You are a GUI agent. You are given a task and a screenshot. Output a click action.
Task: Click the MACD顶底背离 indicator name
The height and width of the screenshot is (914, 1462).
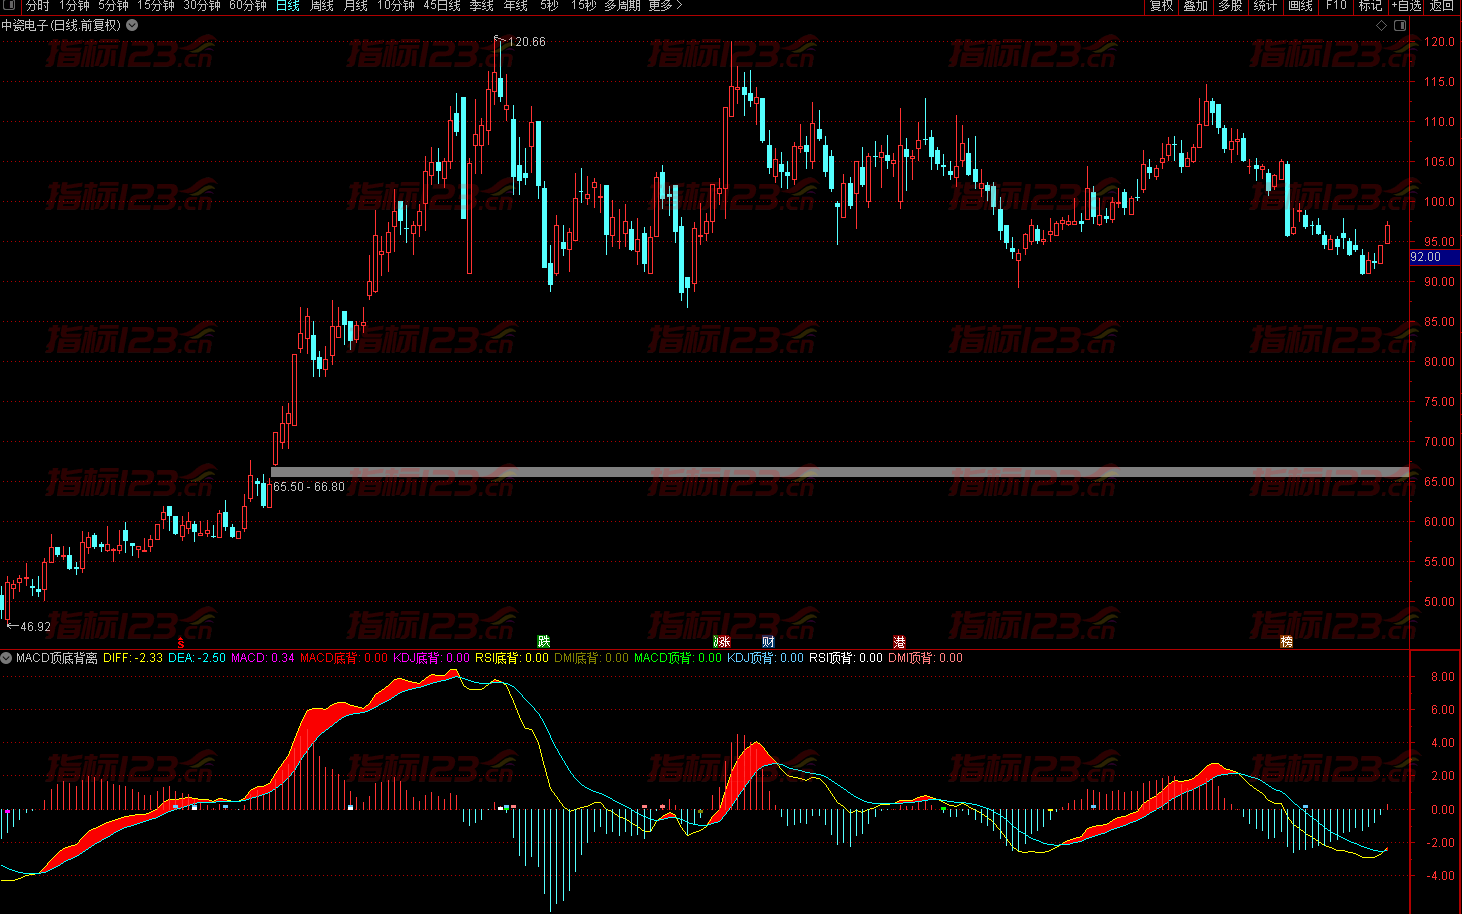pos(57,658)
